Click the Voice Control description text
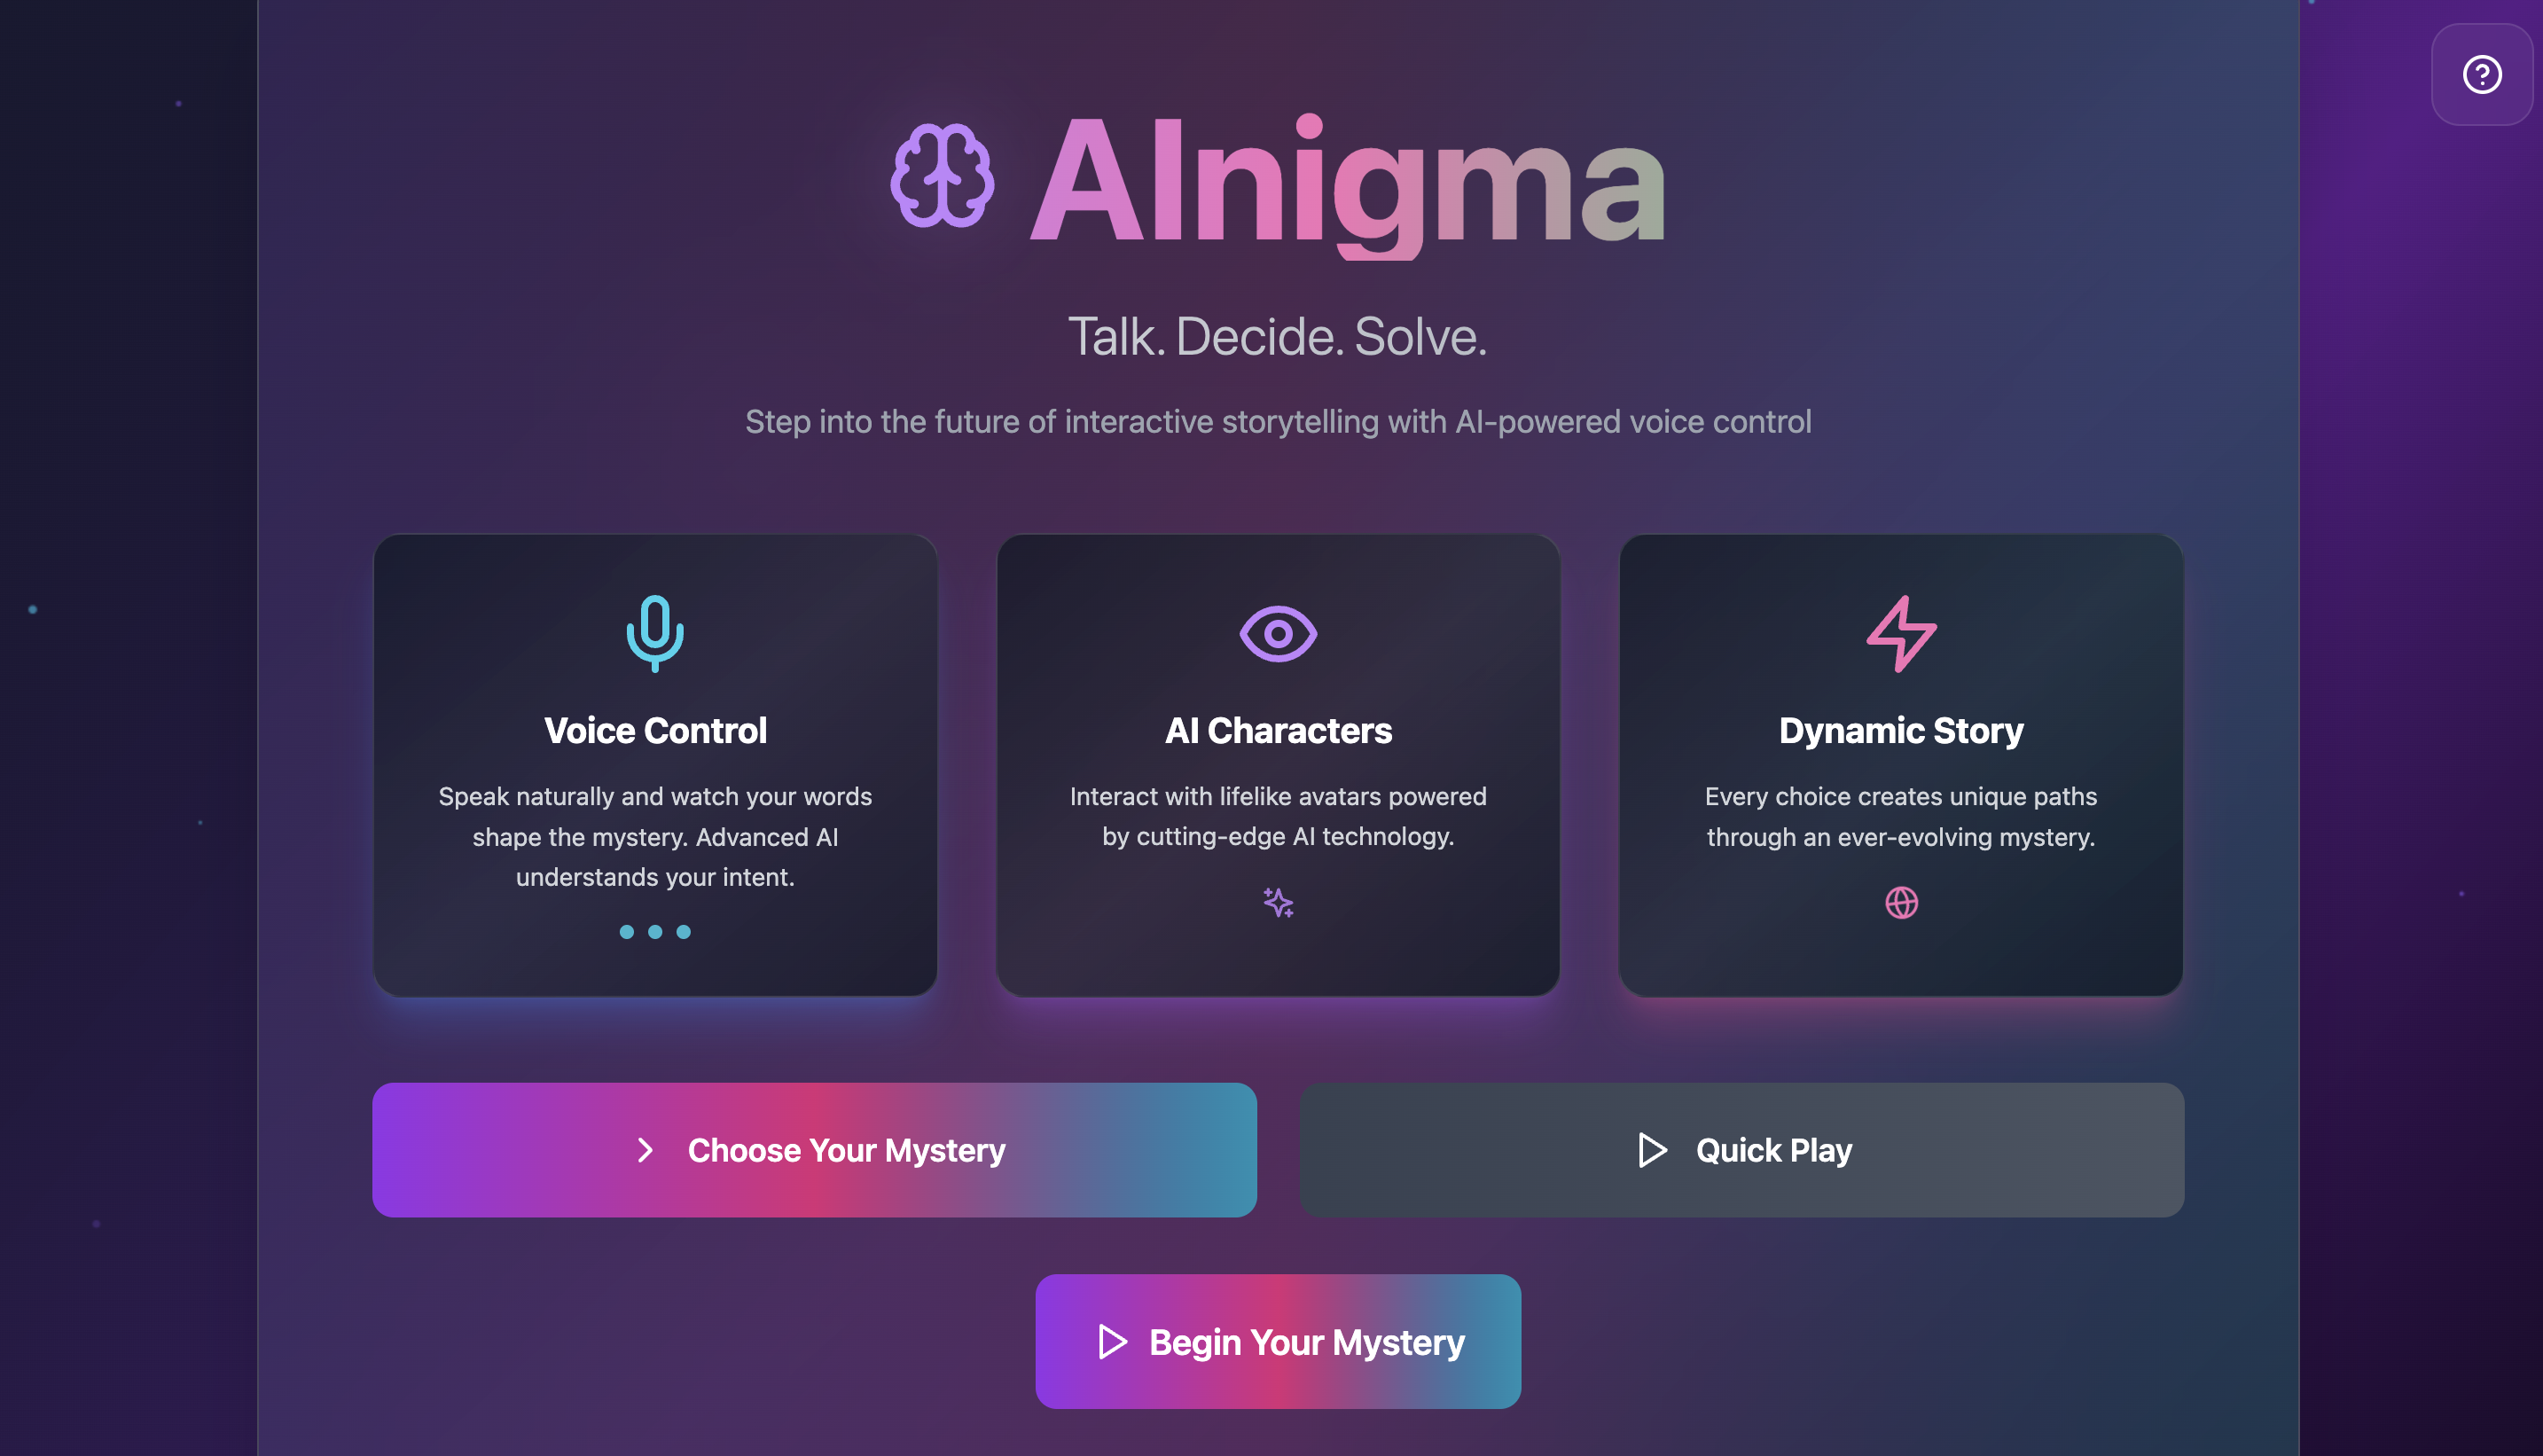This screenshot has height=1456, width=2543. (655, 837)
